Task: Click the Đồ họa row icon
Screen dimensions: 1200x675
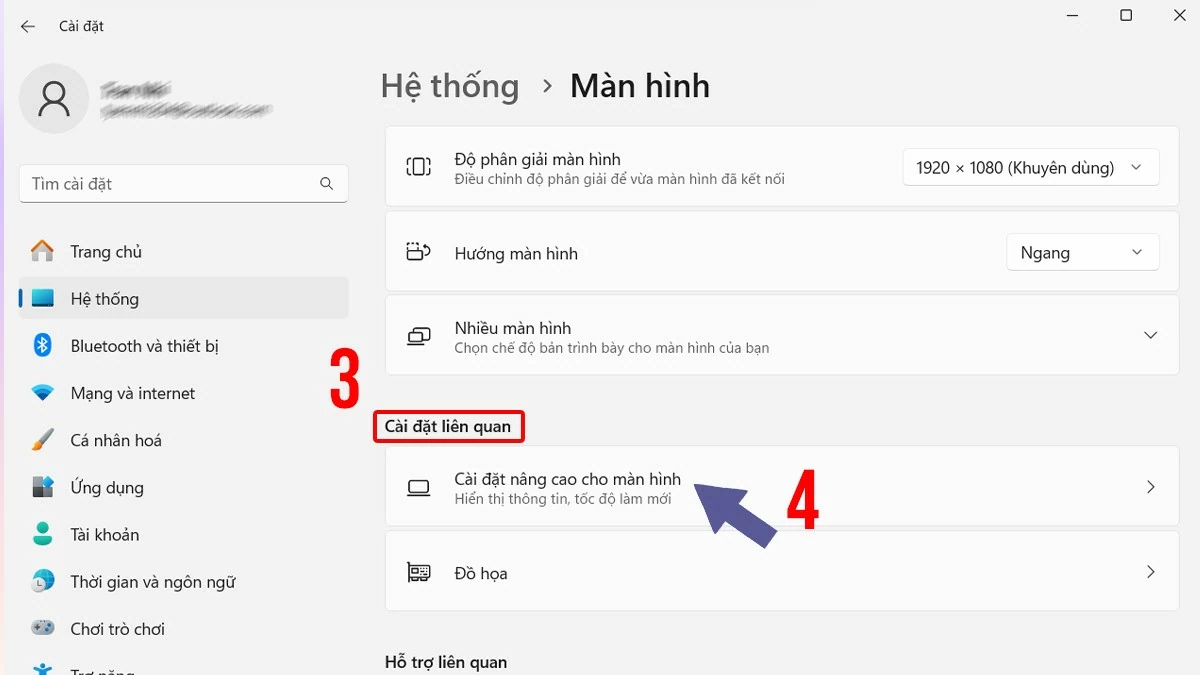Action: point(418,572)
